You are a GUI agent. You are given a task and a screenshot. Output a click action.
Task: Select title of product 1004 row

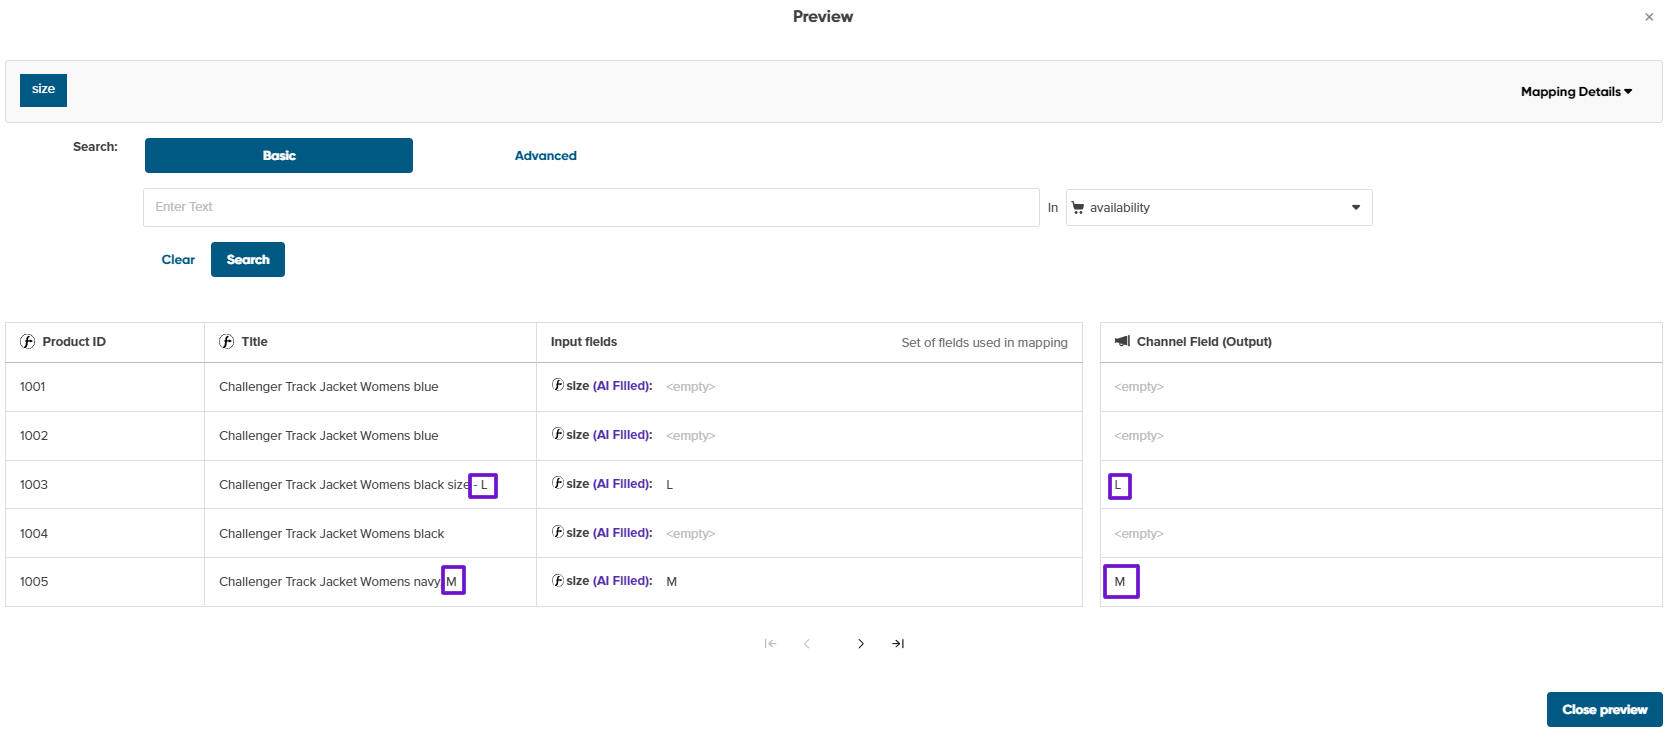pos(332,534)
